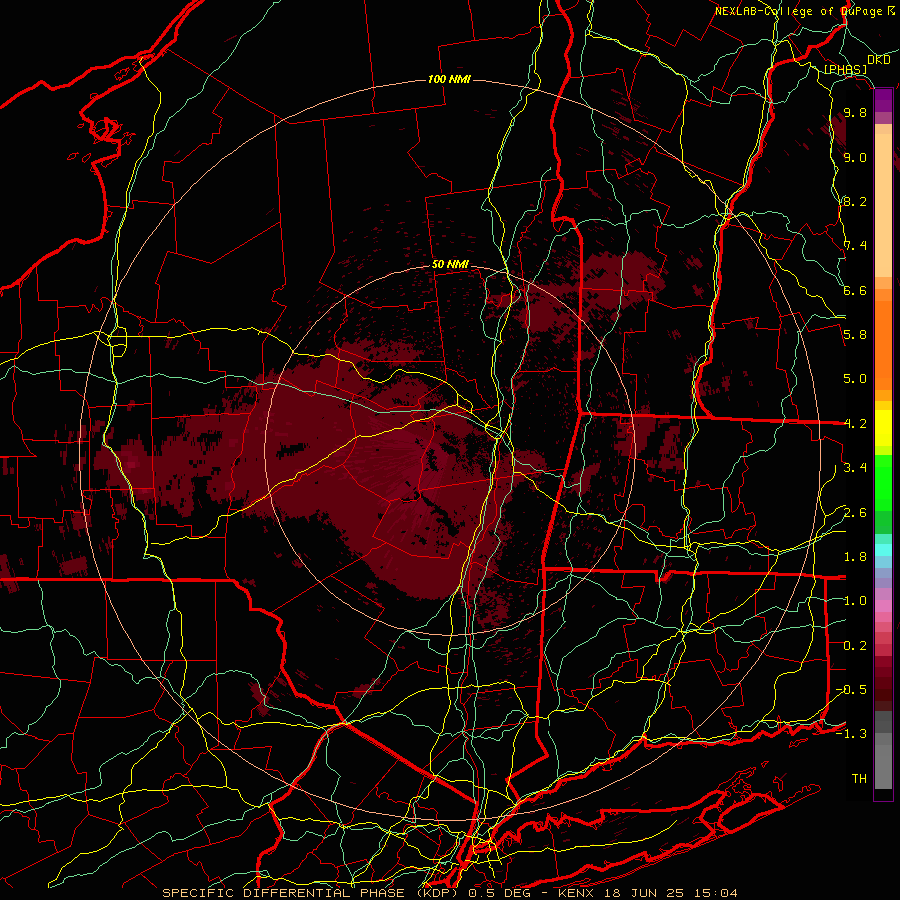Screen dimensions: 900x900
Task: Click the 7.4 scale value
Action: coord(855,246)
